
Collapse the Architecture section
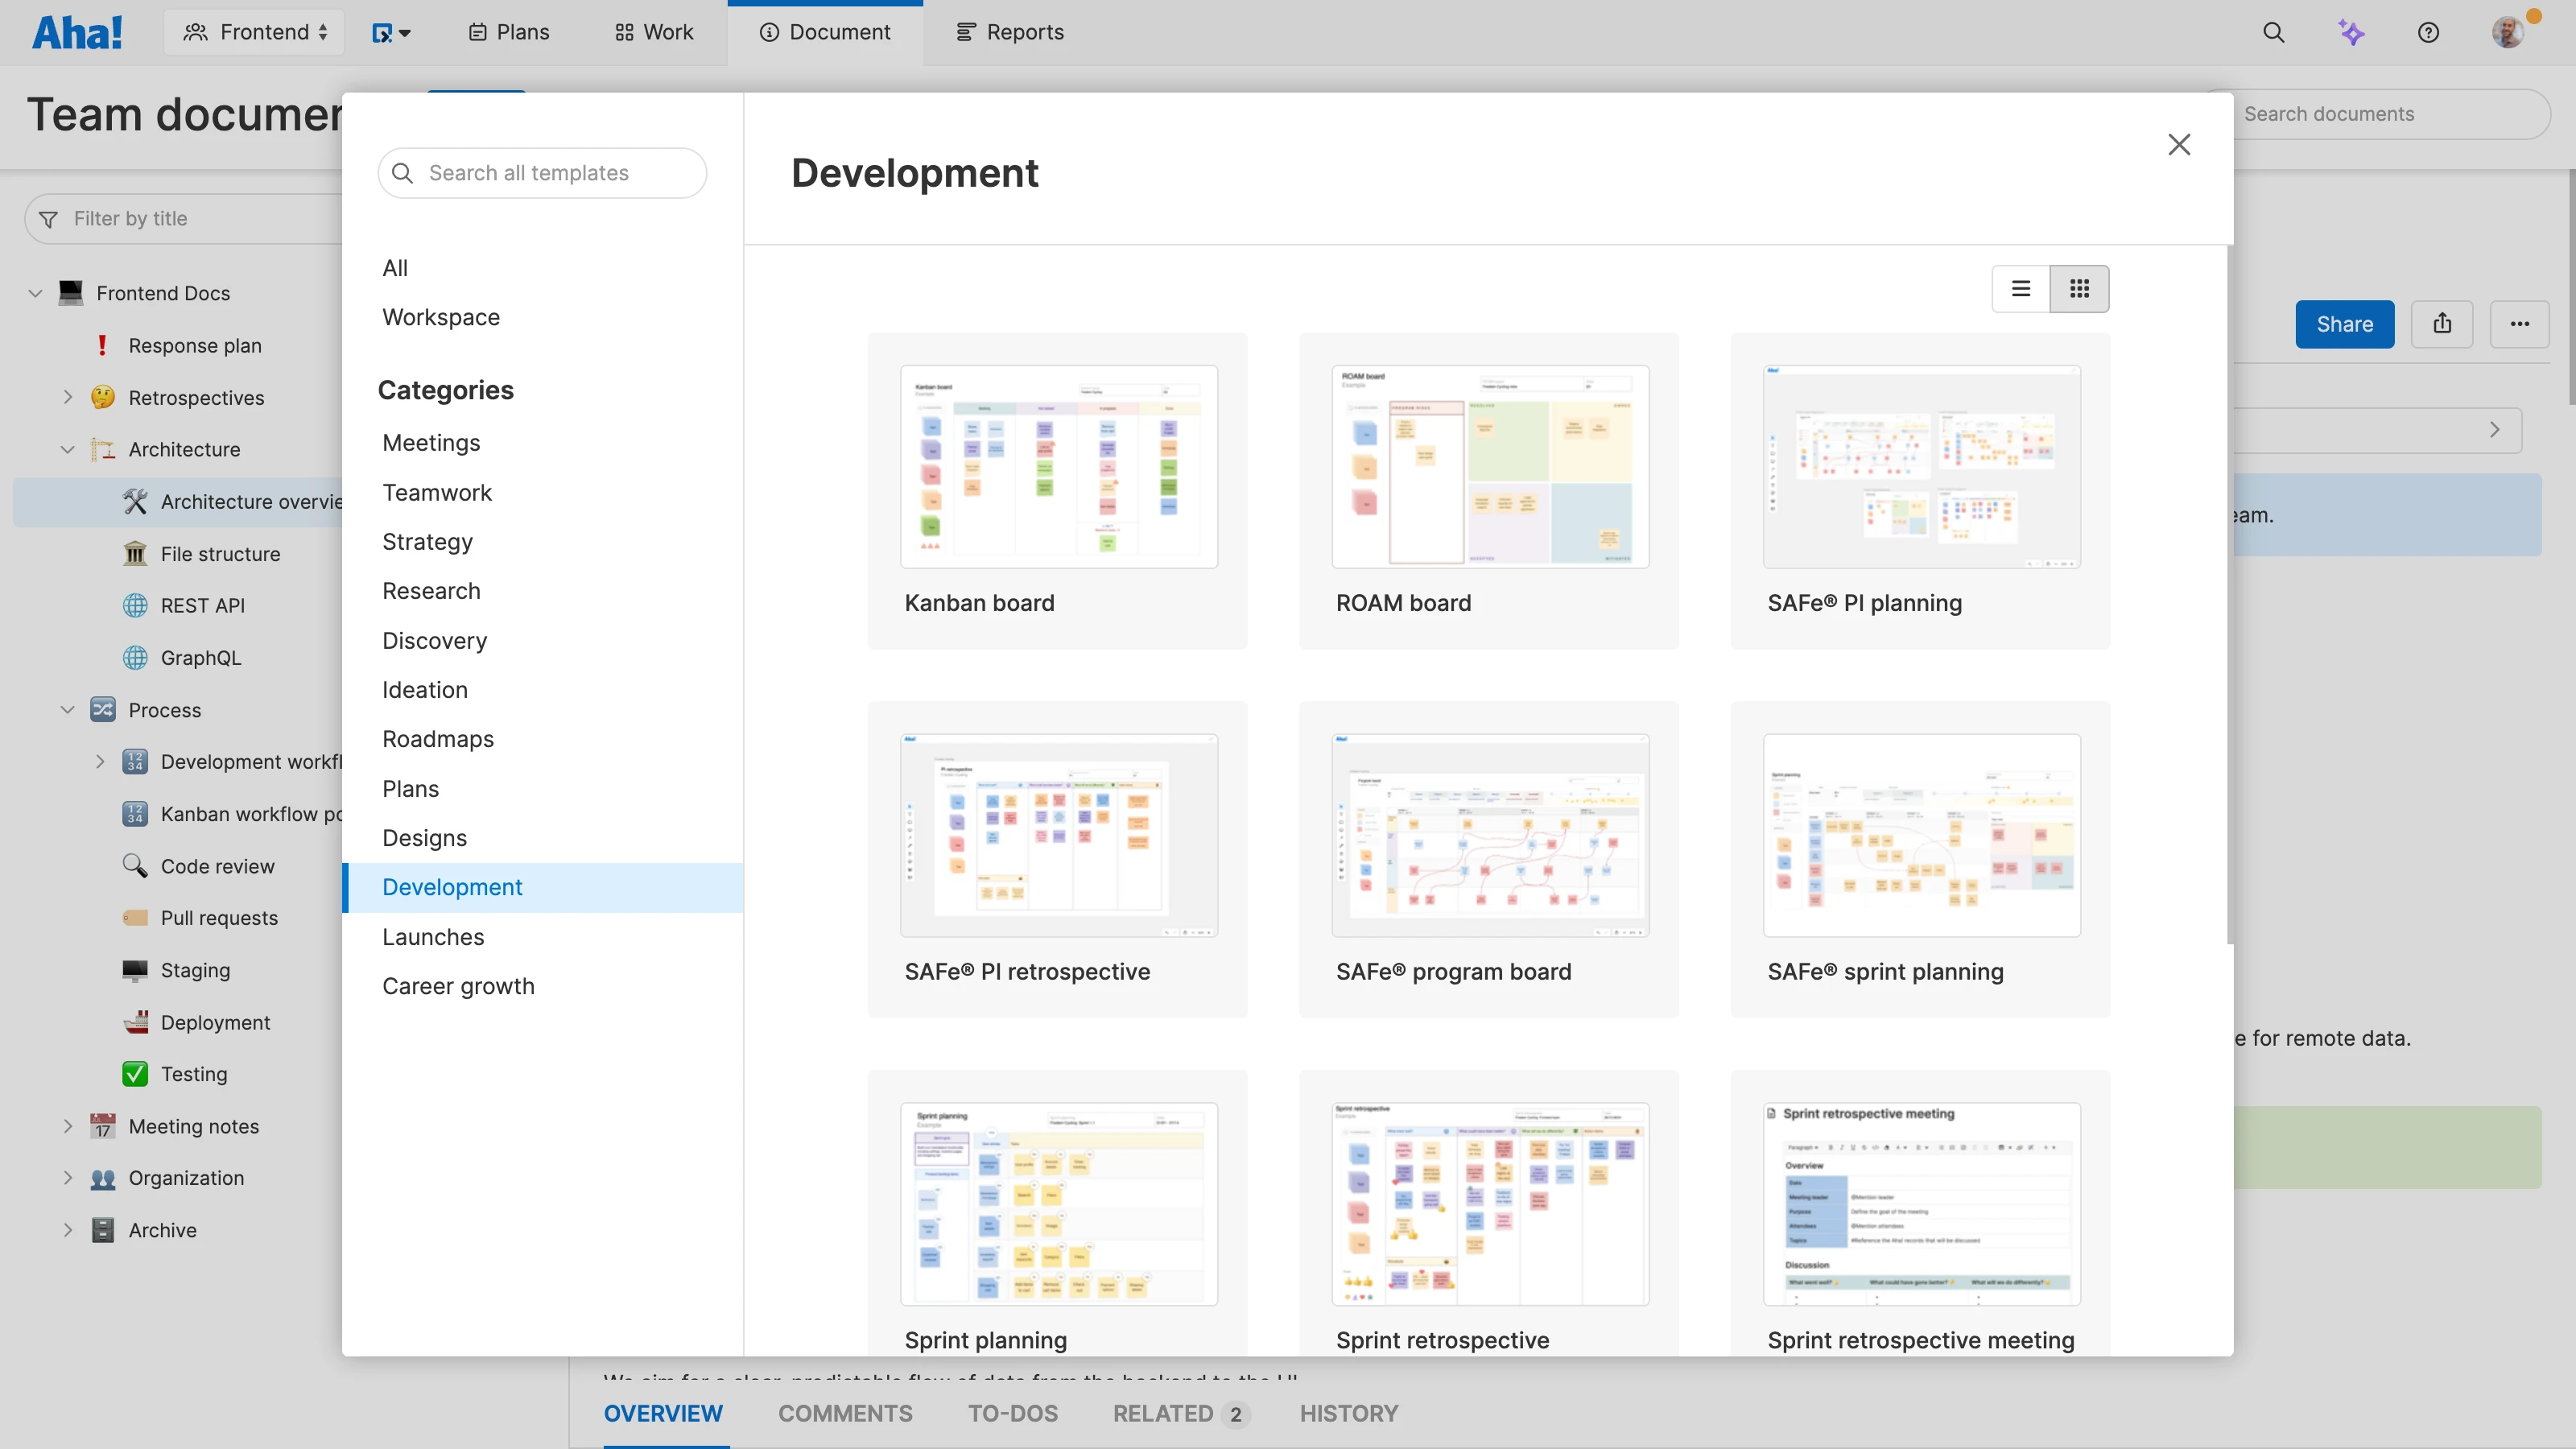(x=68, y=449)
